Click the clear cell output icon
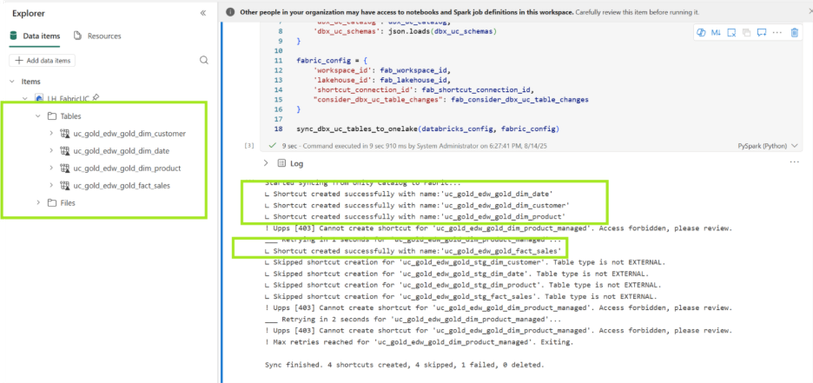The height and width of the screenshot is (383, 813). tap(732, 33)
